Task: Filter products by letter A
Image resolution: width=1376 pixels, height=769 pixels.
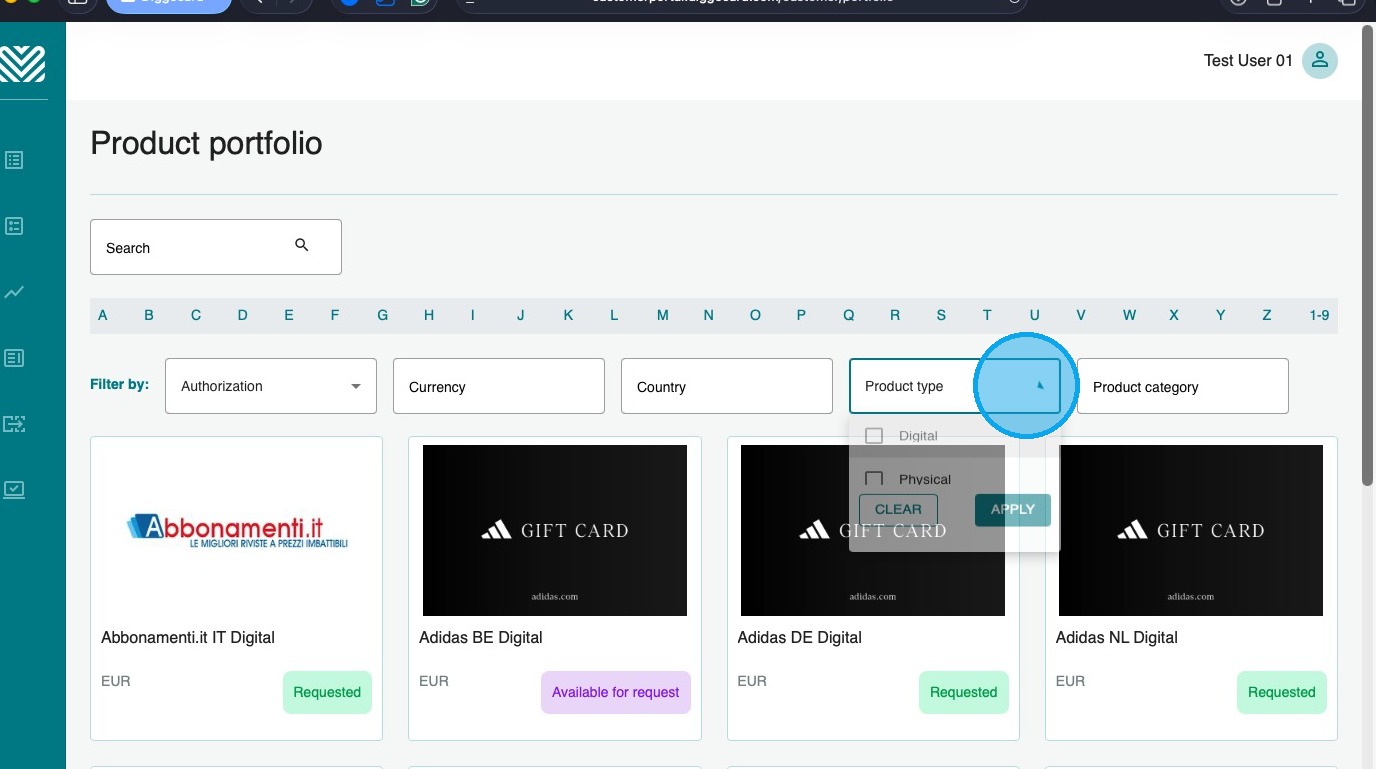Action: click(103, 315)
